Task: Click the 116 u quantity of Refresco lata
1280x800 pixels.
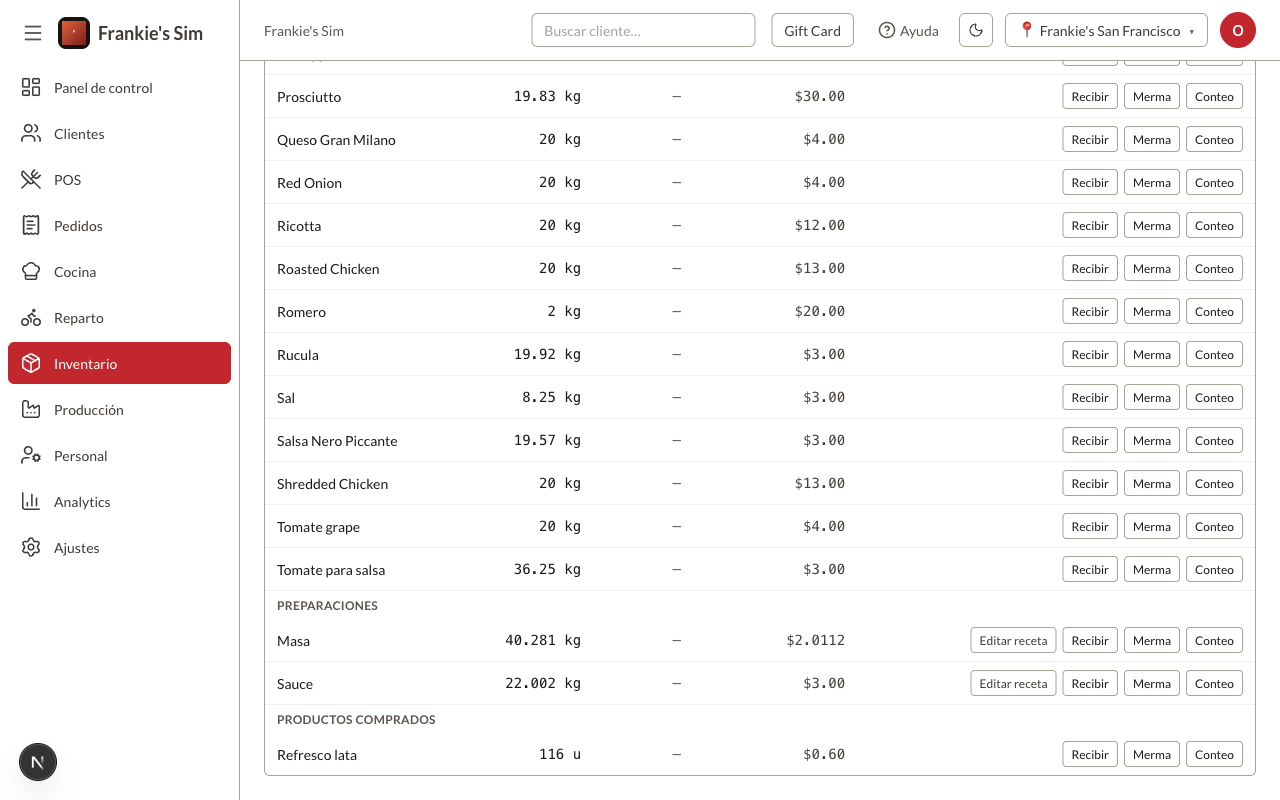Action: (560, 754)
